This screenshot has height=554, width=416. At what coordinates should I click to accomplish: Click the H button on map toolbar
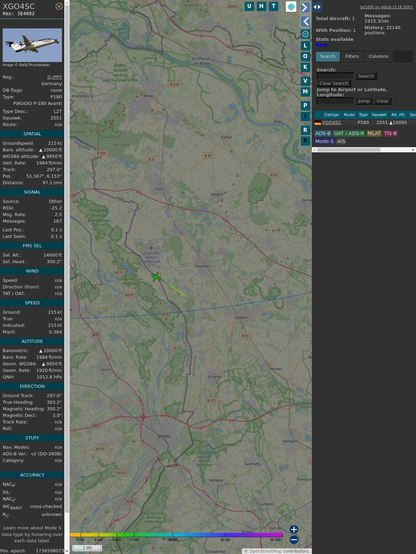tap(262, 6)
